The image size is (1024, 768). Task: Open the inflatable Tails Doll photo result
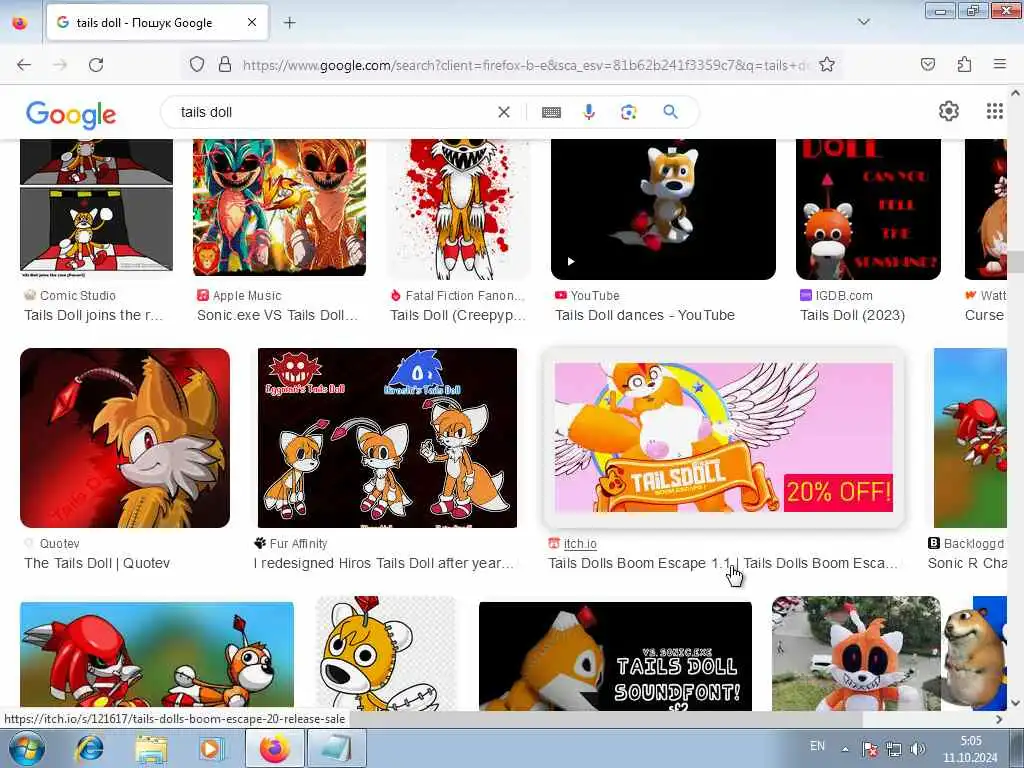point(856,653)
